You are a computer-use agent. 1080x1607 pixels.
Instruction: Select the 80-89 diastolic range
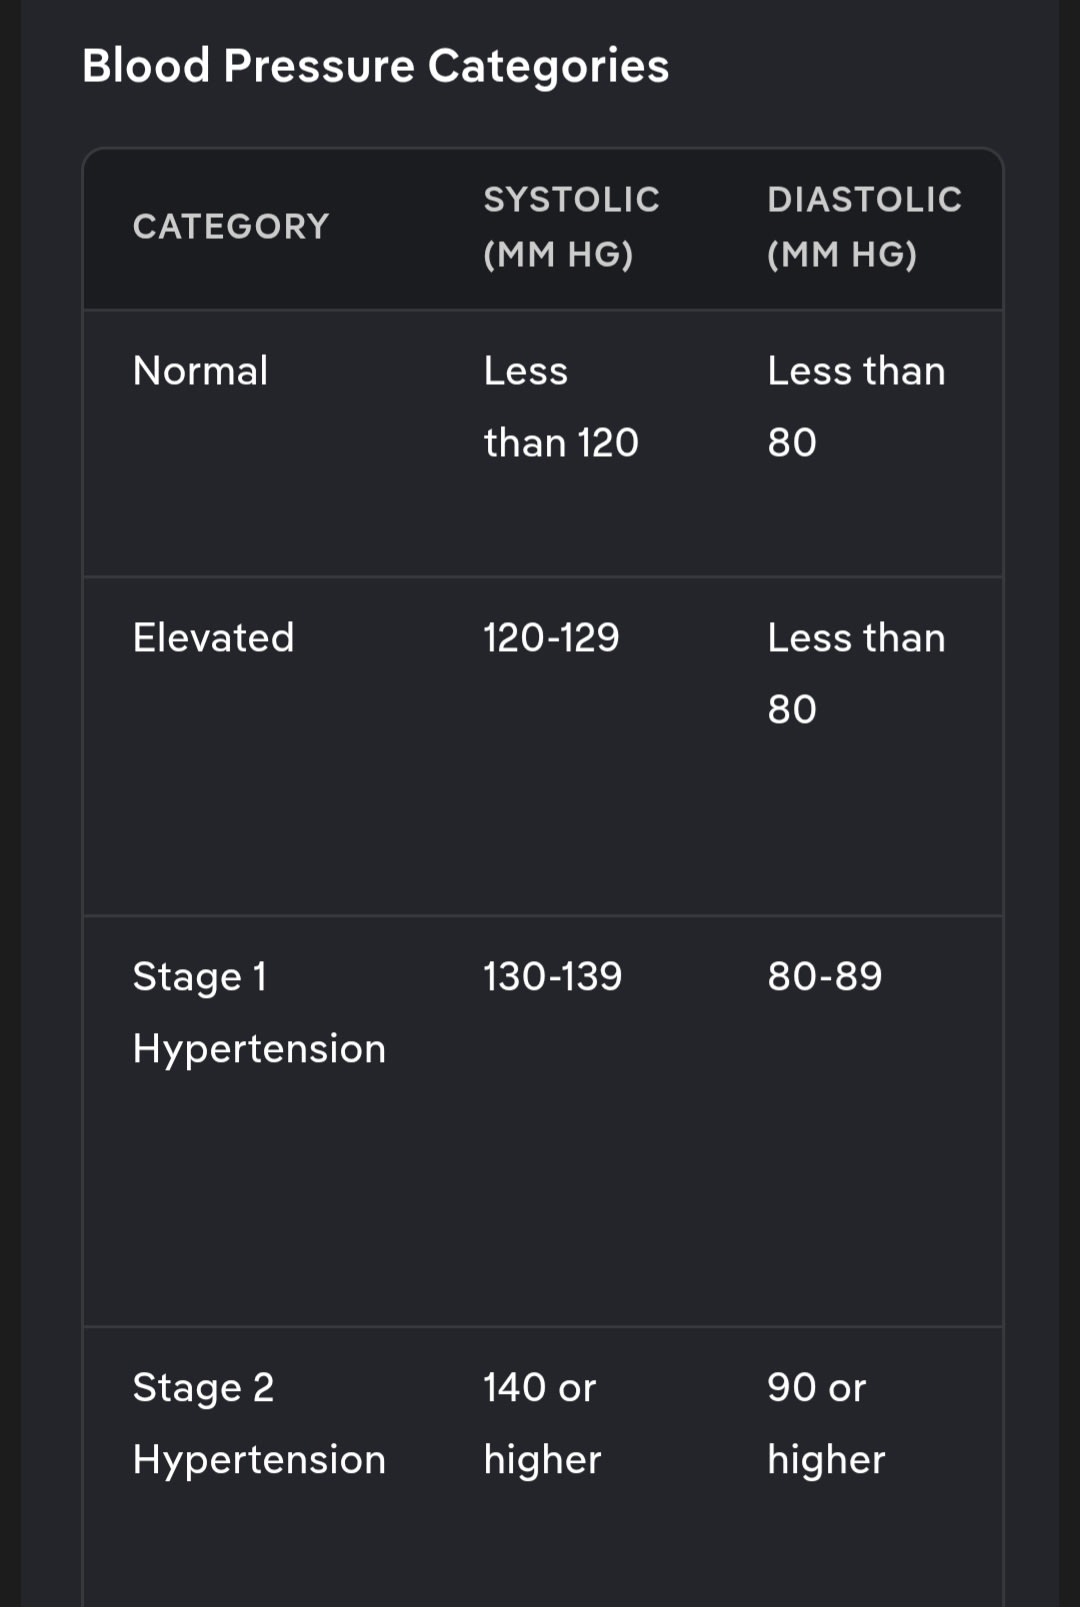click(825, 977)
